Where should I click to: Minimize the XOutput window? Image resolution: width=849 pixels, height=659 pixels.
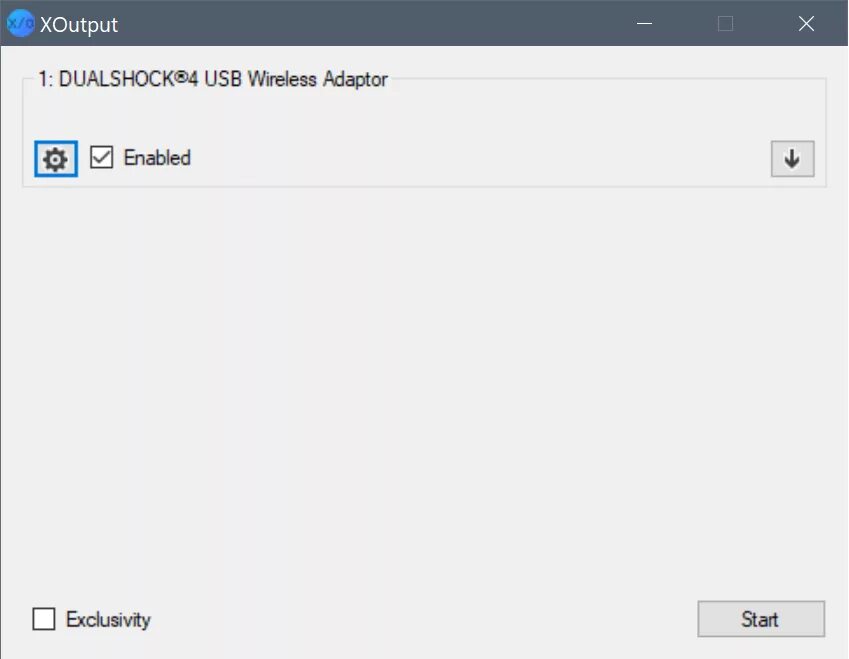point(644,23)
